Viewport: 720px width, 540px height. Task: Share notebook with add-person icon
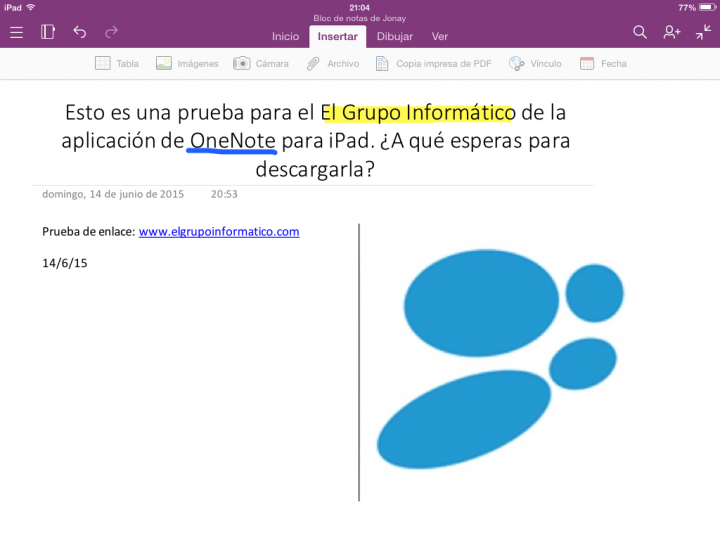click(x=672, y=32)
